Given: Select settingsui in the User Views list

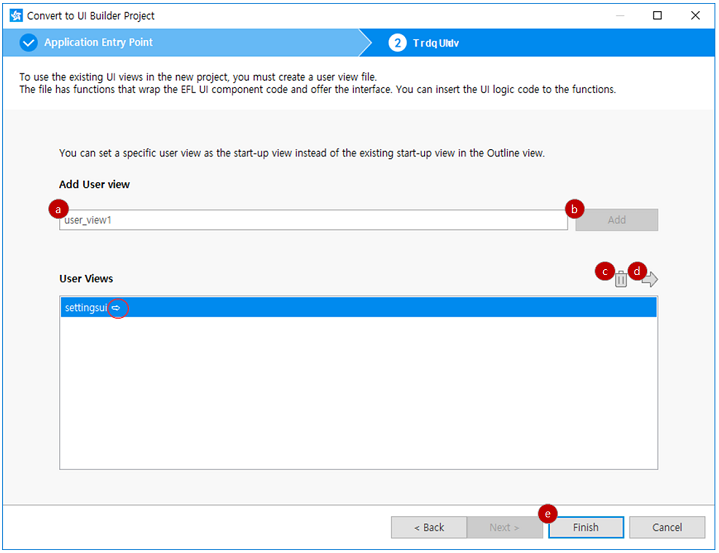Looking at the screenshot, I should click(x=85, y=308).
